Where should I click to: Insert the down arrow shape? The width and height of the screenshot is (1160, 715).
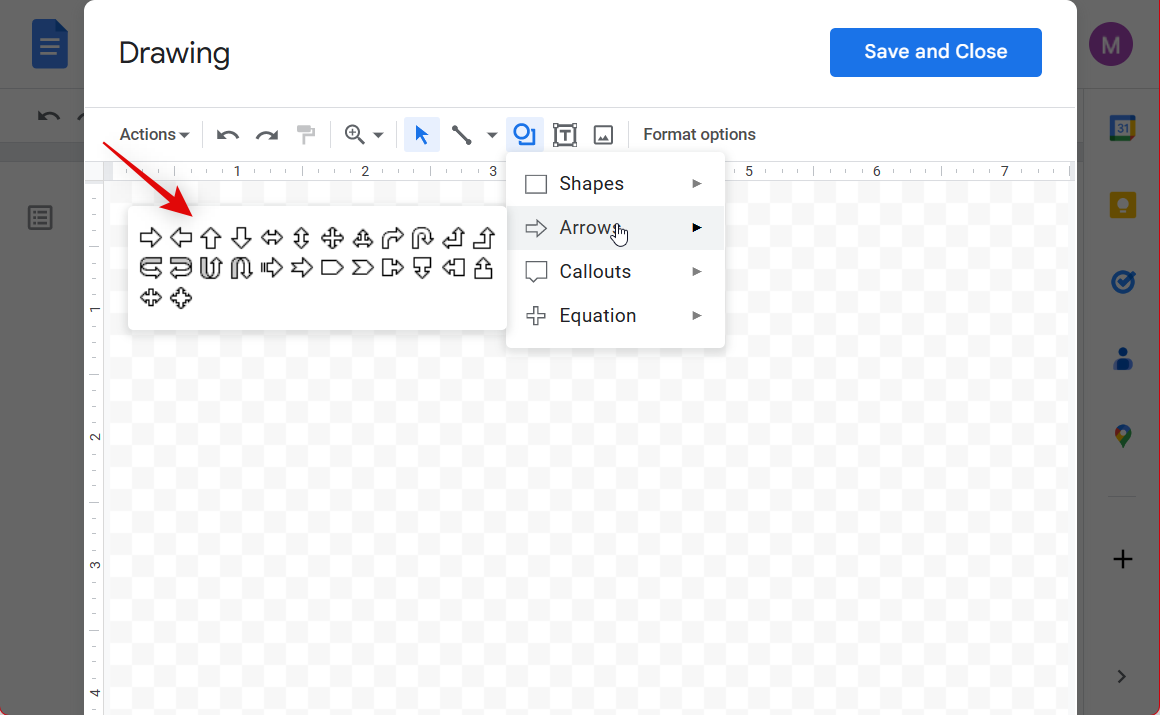click(x=241, y=238)
